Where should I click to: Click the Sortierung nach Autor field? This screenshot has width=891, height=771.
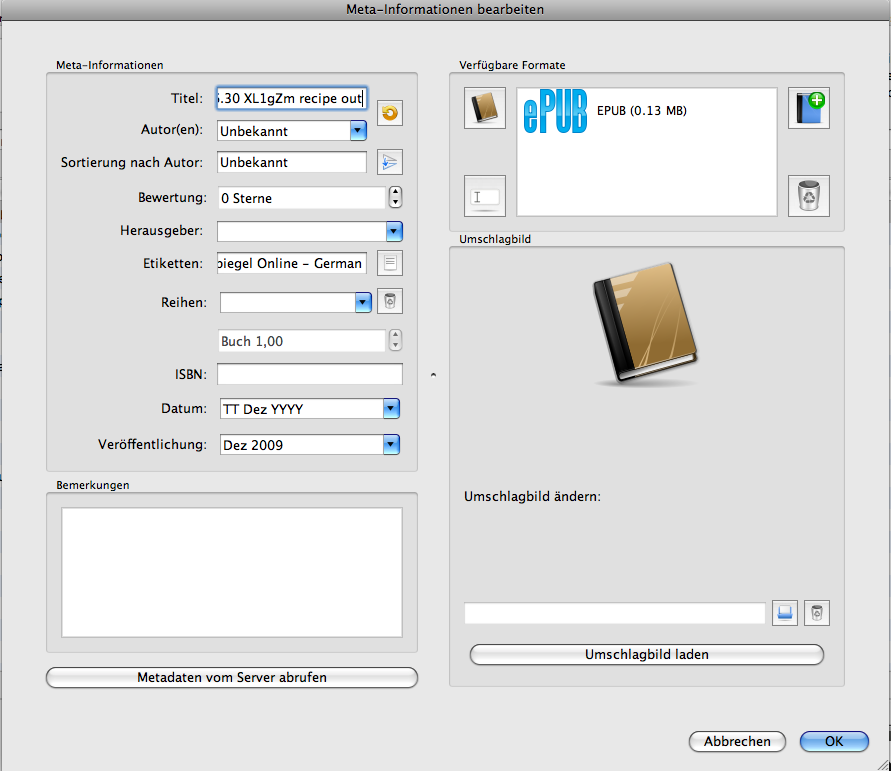(x=292, y=162)
